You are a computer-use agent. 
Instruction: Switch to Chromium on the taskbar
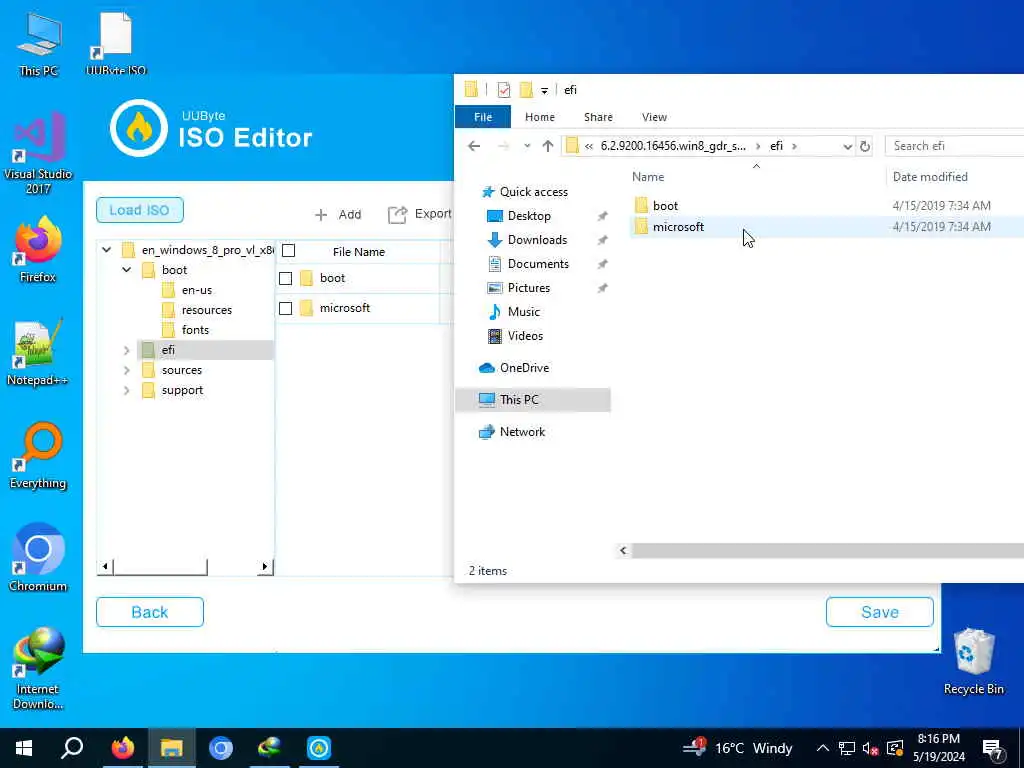click(x=221, y=748)
